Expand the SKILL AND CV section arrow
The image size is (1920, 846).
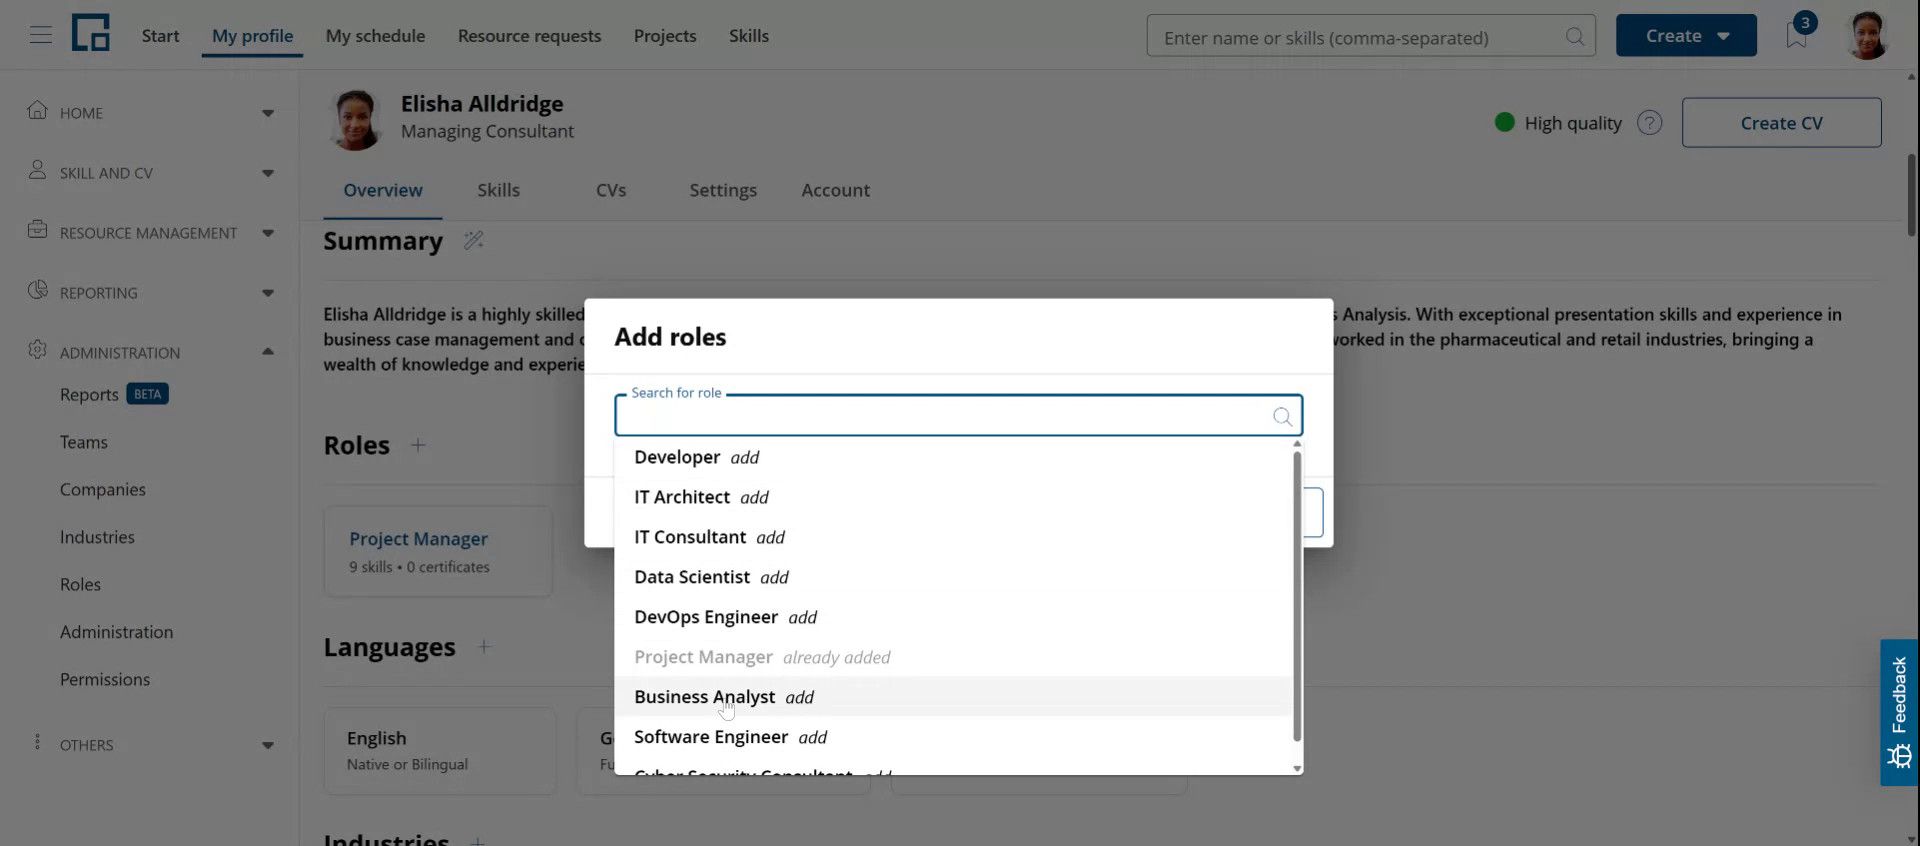tap(268, 173)
